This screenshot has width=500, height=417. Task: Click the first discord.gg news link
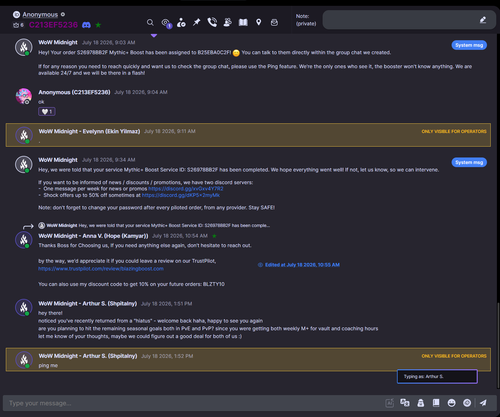(186, 189)
